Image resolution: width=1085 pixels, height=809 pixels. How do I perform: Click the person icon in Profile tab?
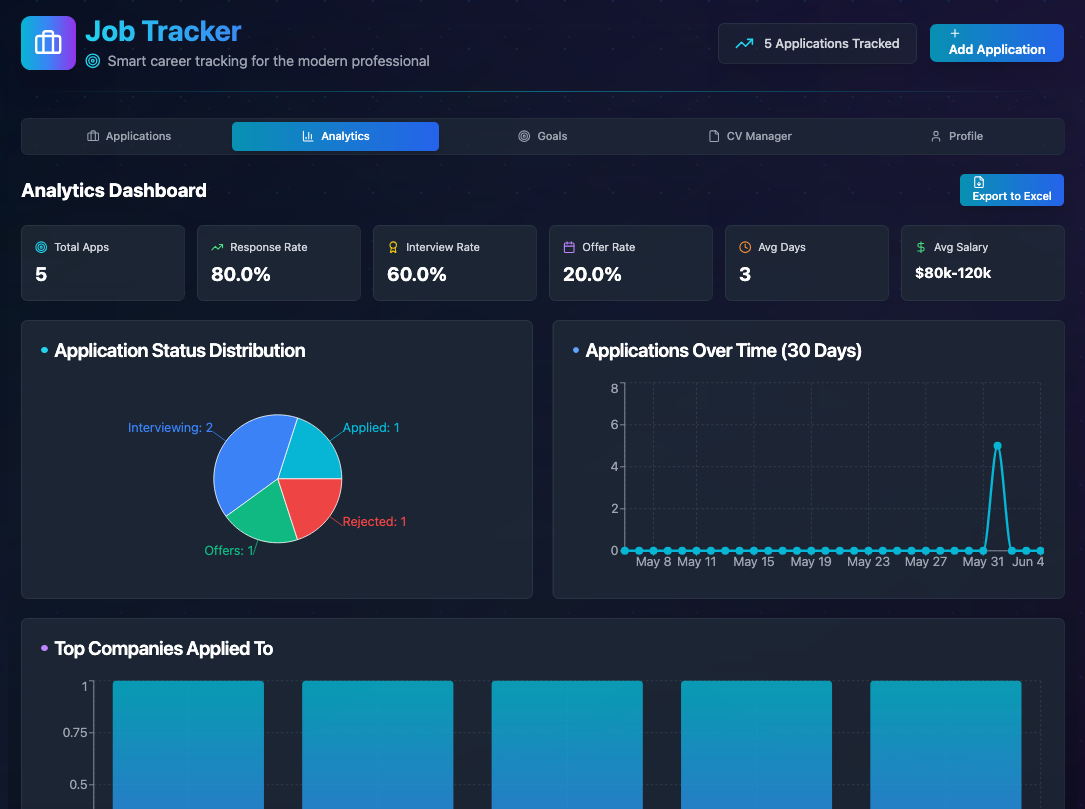pos(936,136)
